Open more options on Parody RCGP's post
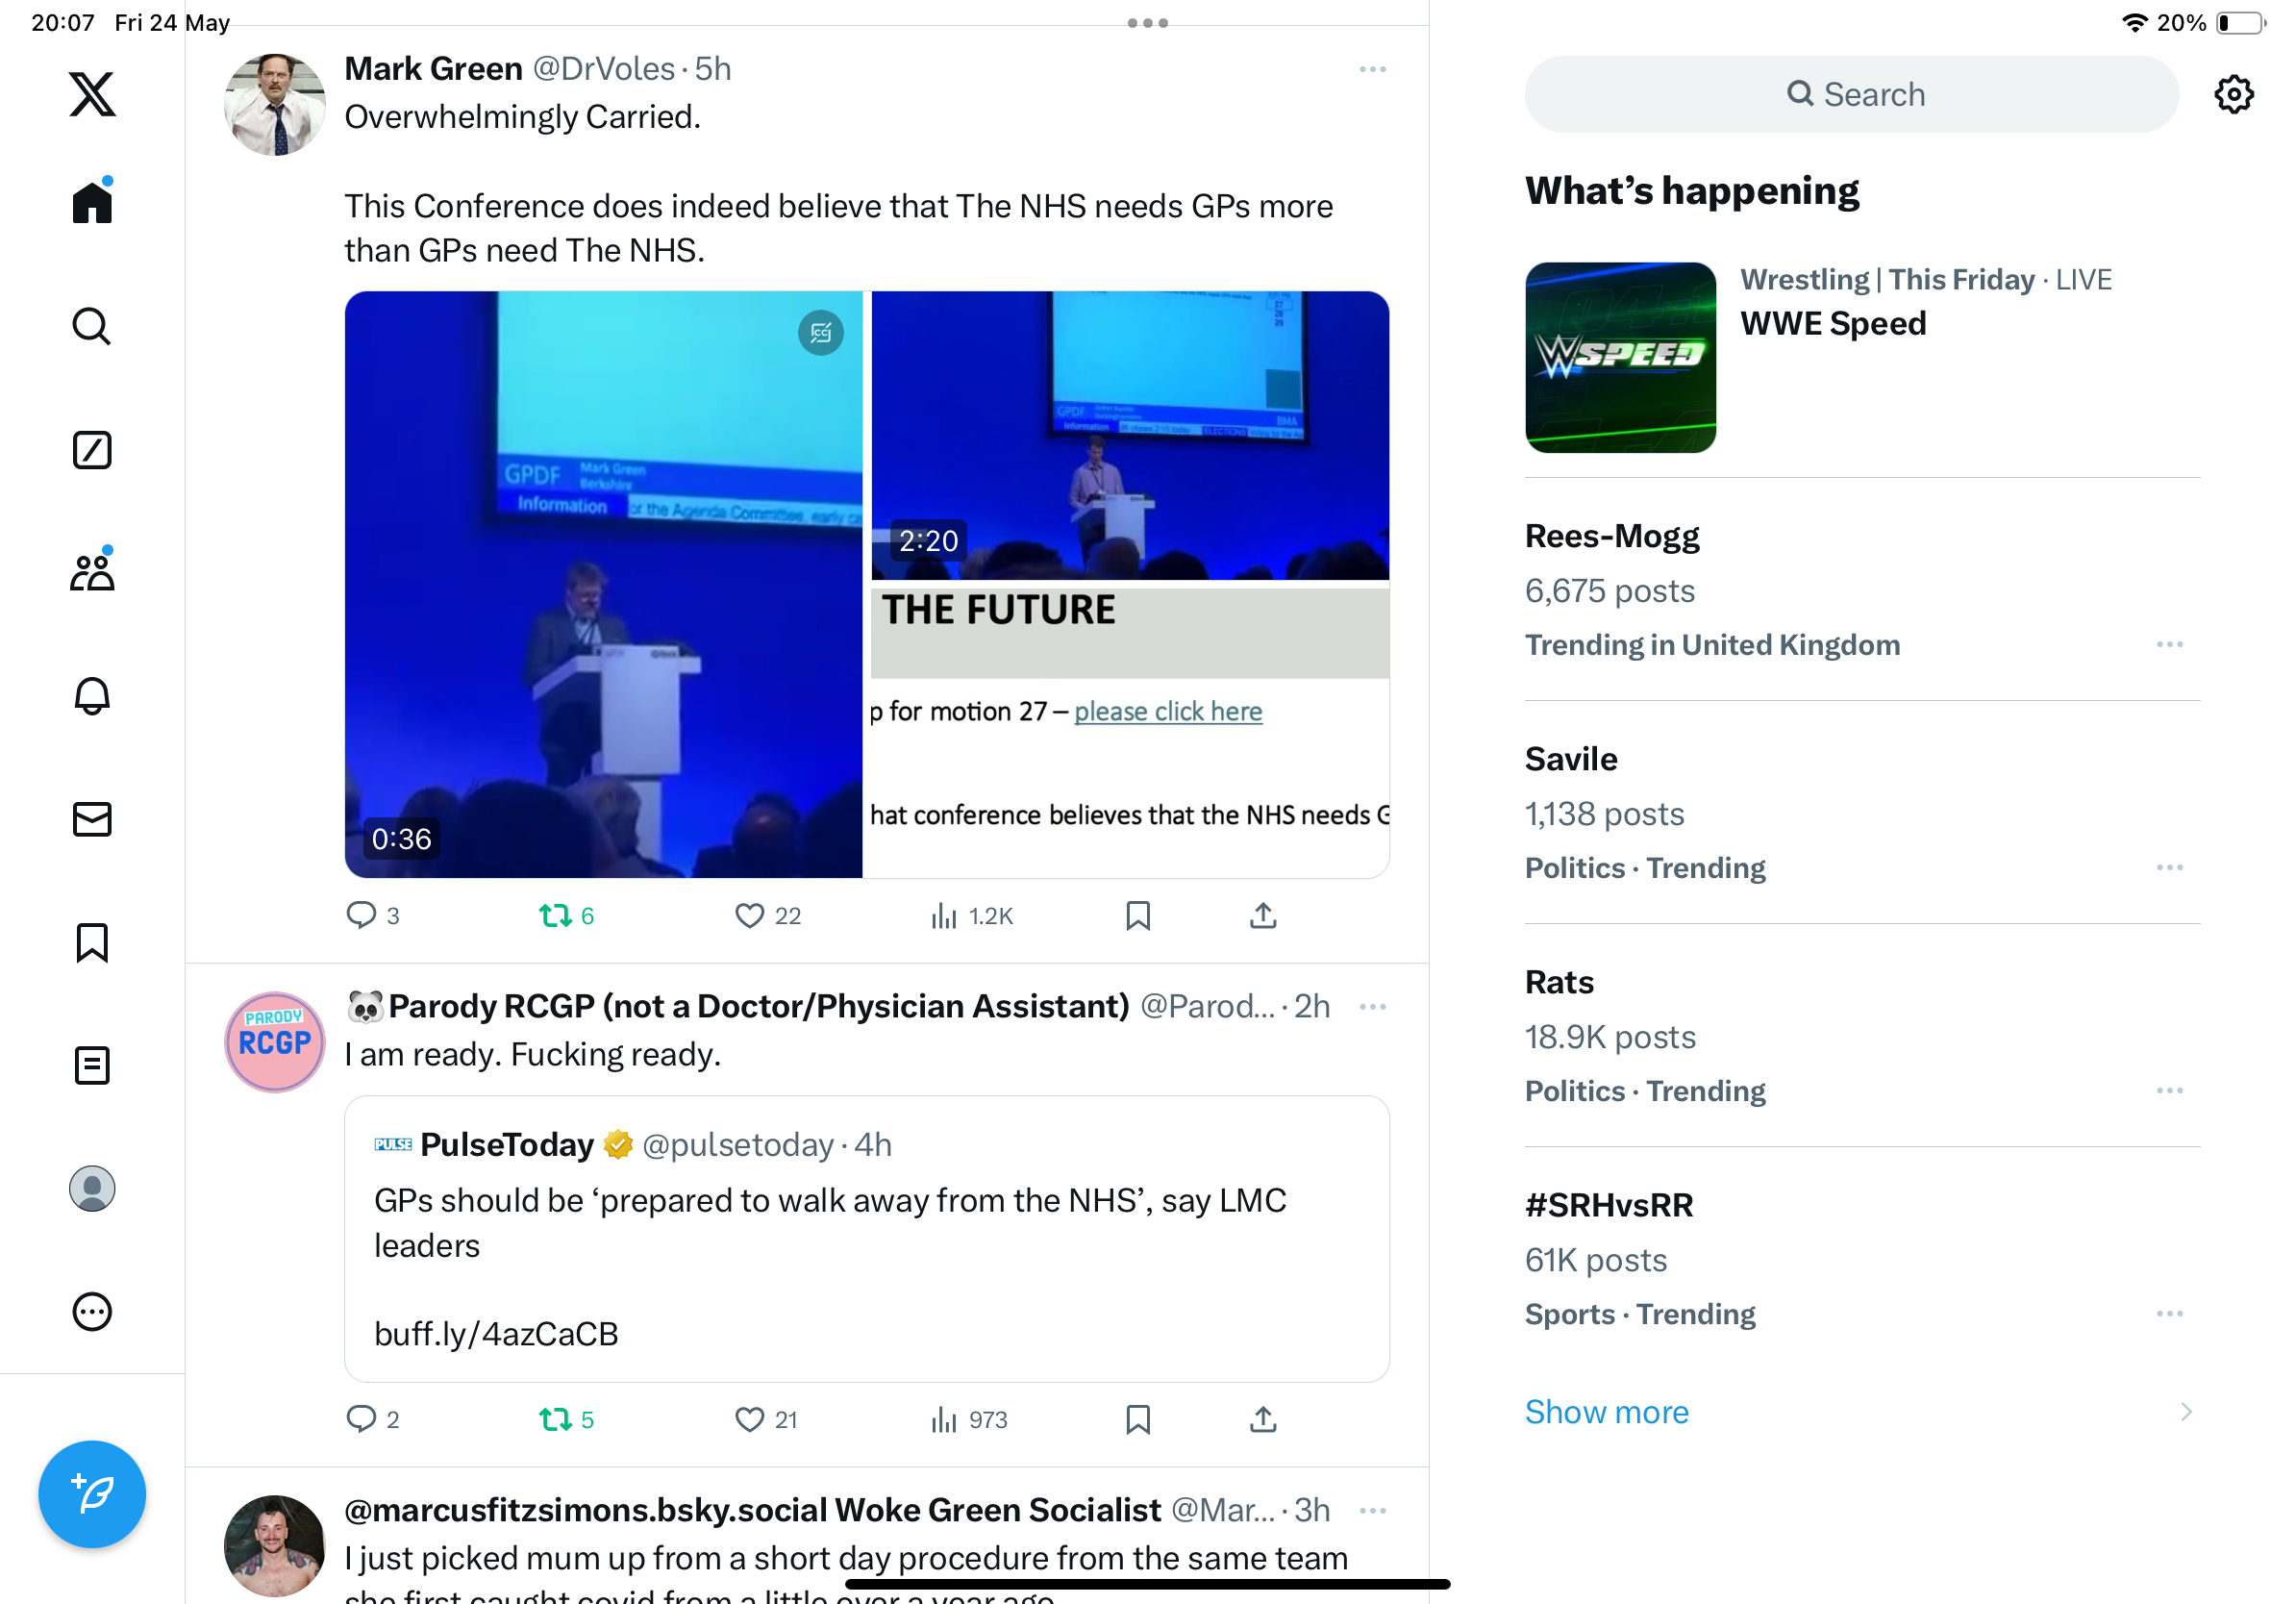Screen dimensions: 2296x1604 [1372, 1006]
